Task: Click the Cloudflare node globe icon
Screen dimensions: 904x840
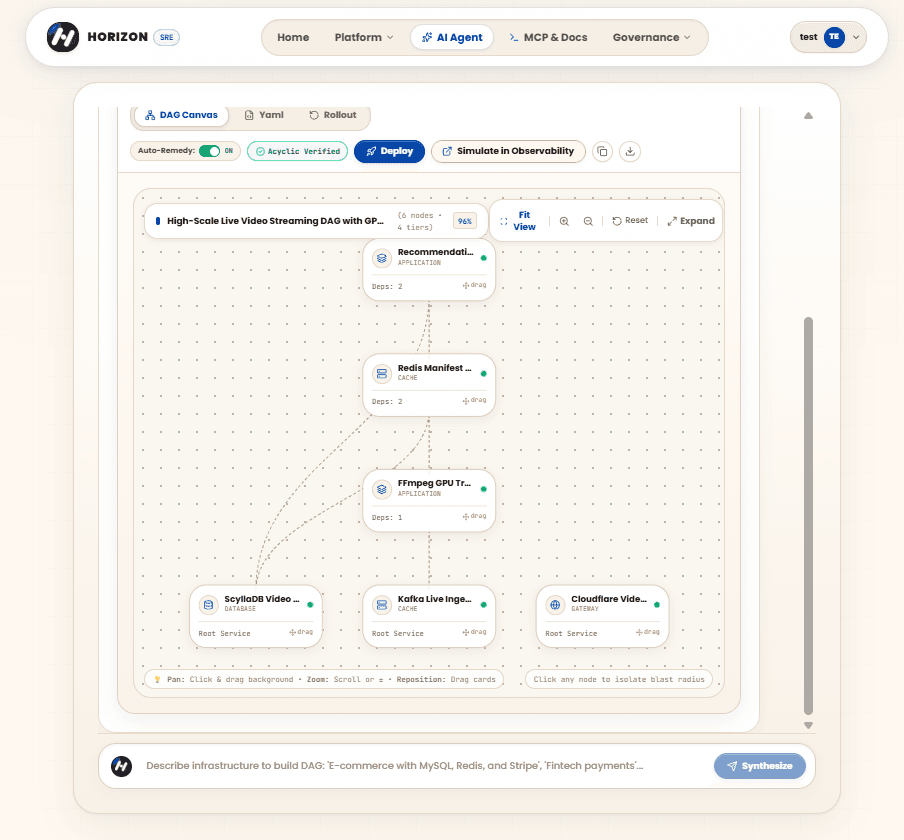Action: pos(555,605)
